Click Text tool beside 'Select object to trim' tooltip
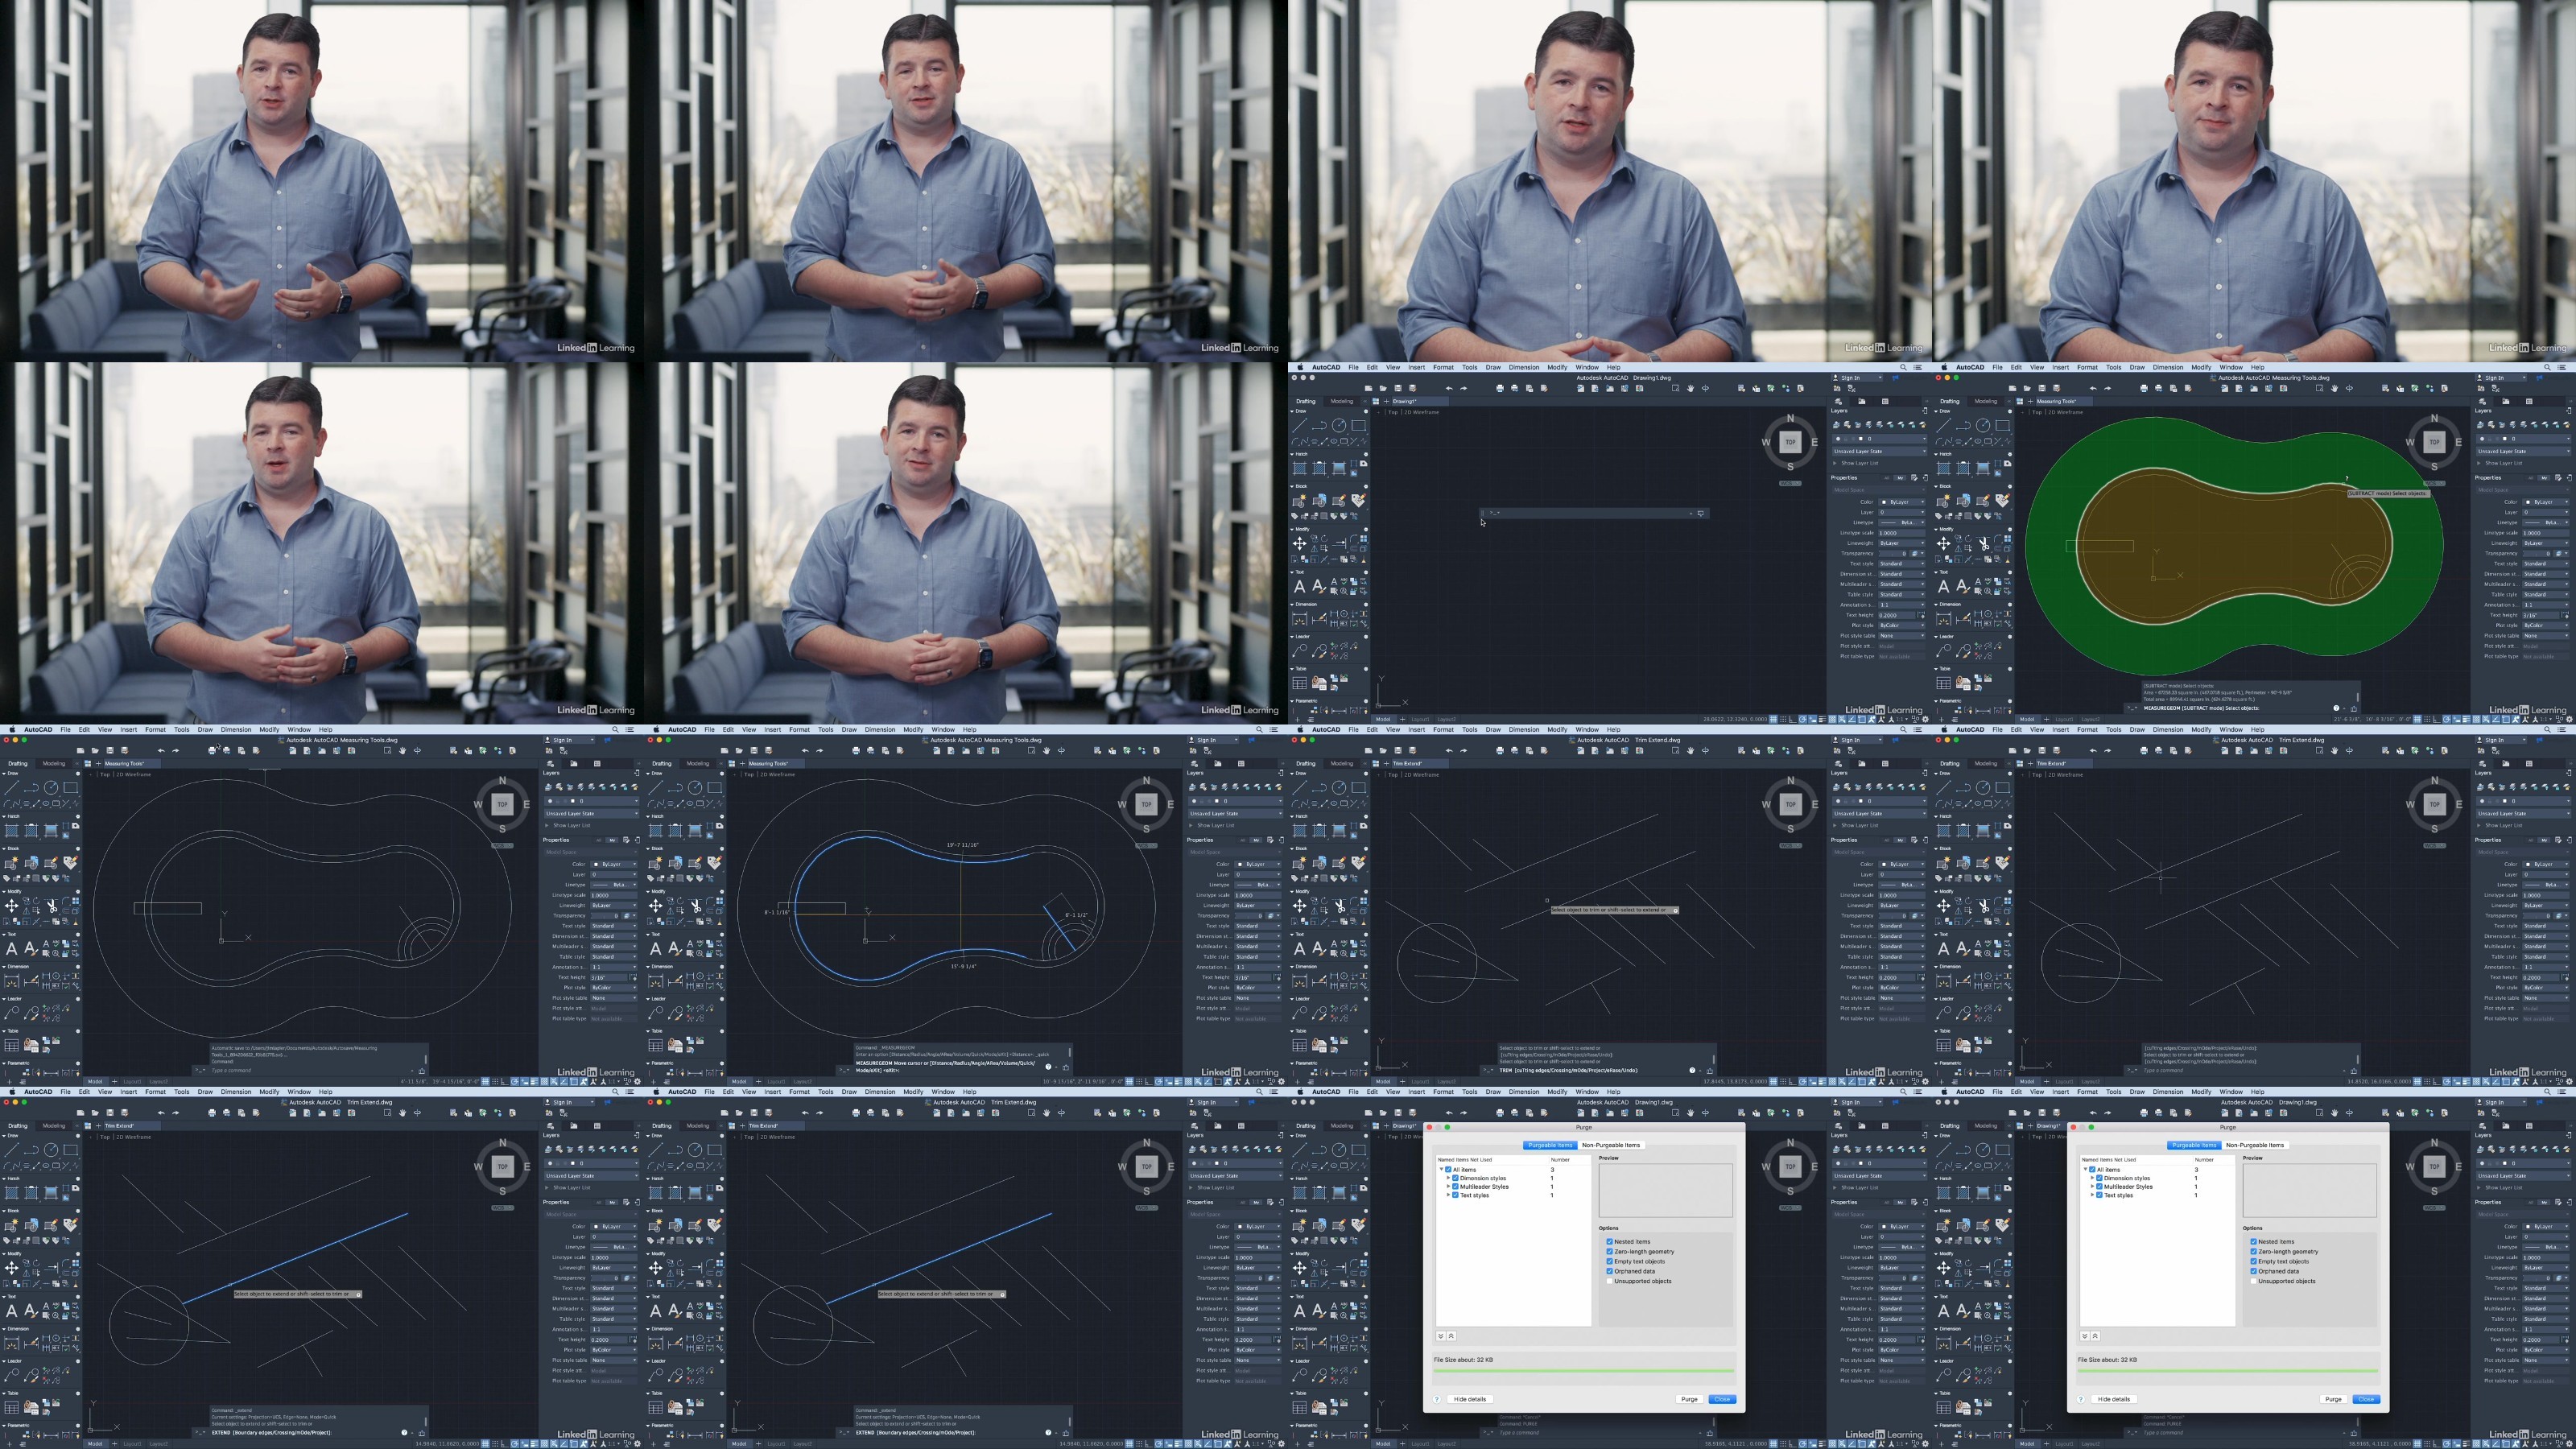 pos(1300,949)
